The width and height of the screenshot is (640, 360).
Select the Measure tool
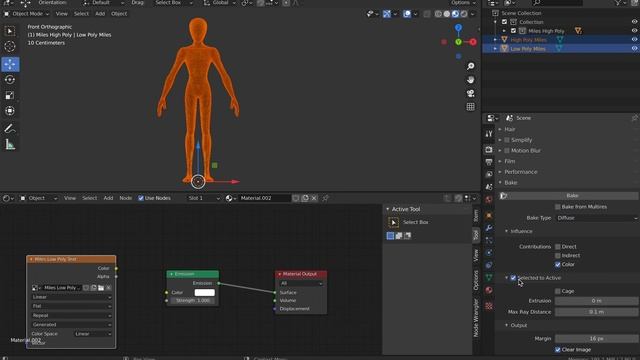tap(10, 144)
